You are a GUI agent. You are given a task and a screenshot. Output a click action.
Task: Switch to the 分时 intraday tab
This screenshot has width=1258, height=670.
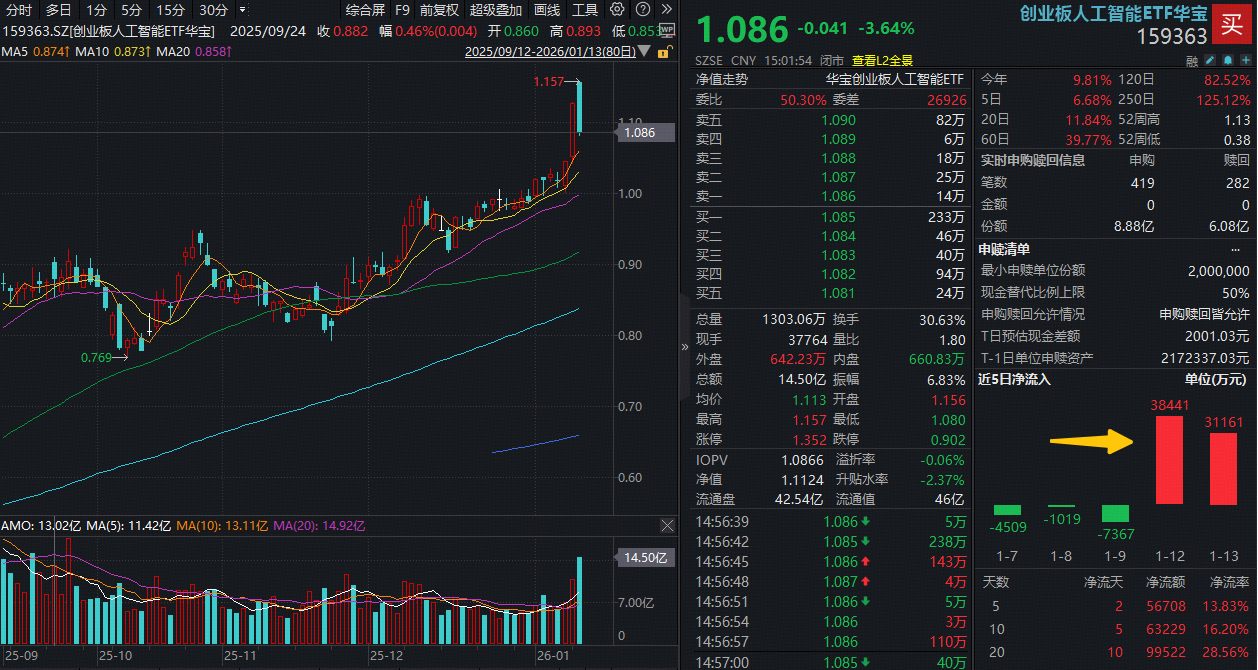(x=18, y=10)
